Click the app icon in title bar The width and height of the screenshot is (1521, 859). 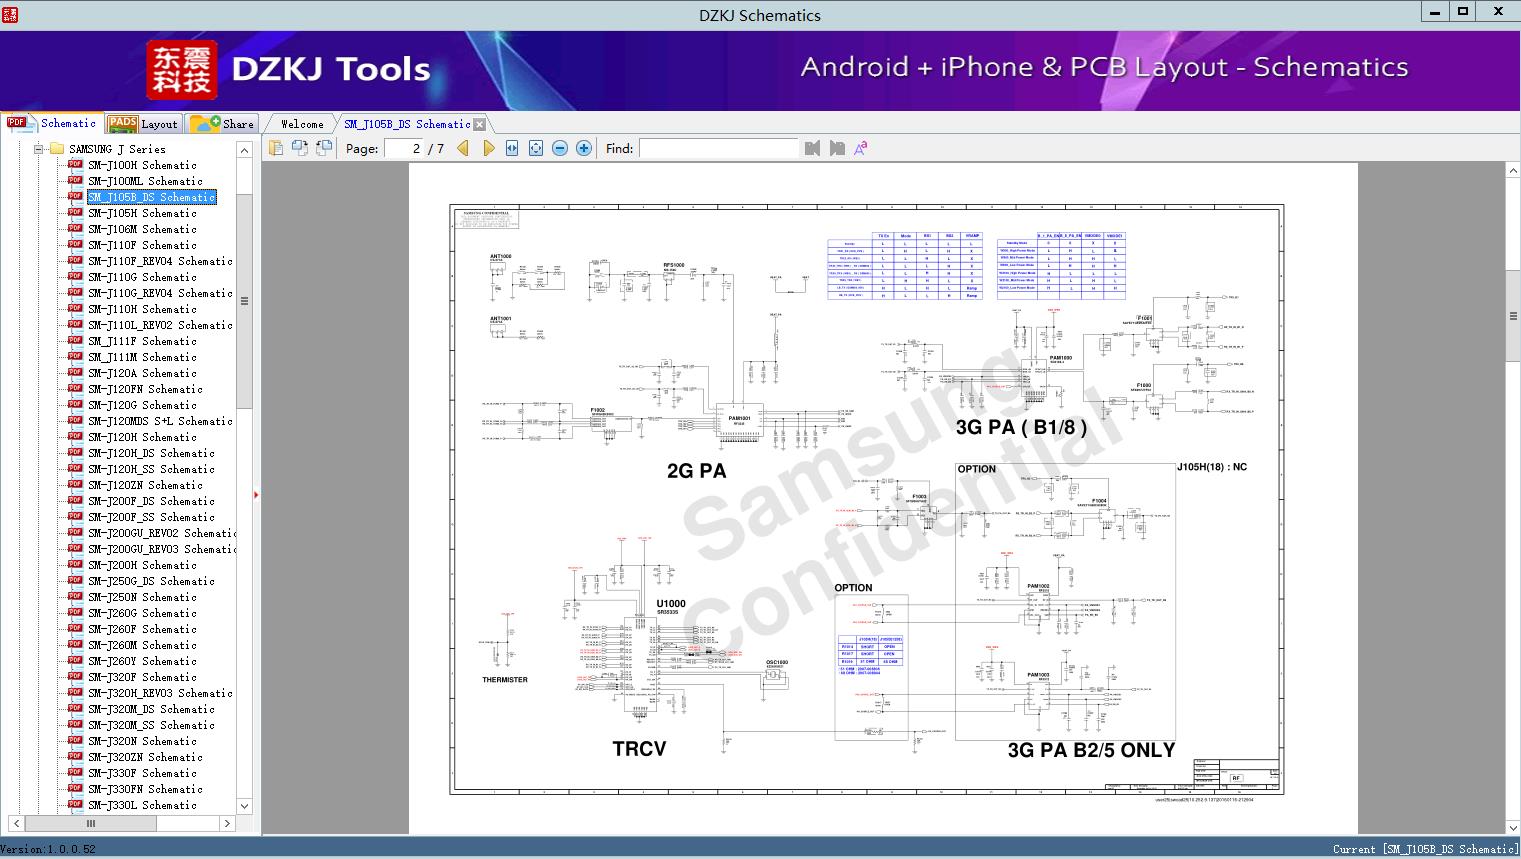[10, 14]
